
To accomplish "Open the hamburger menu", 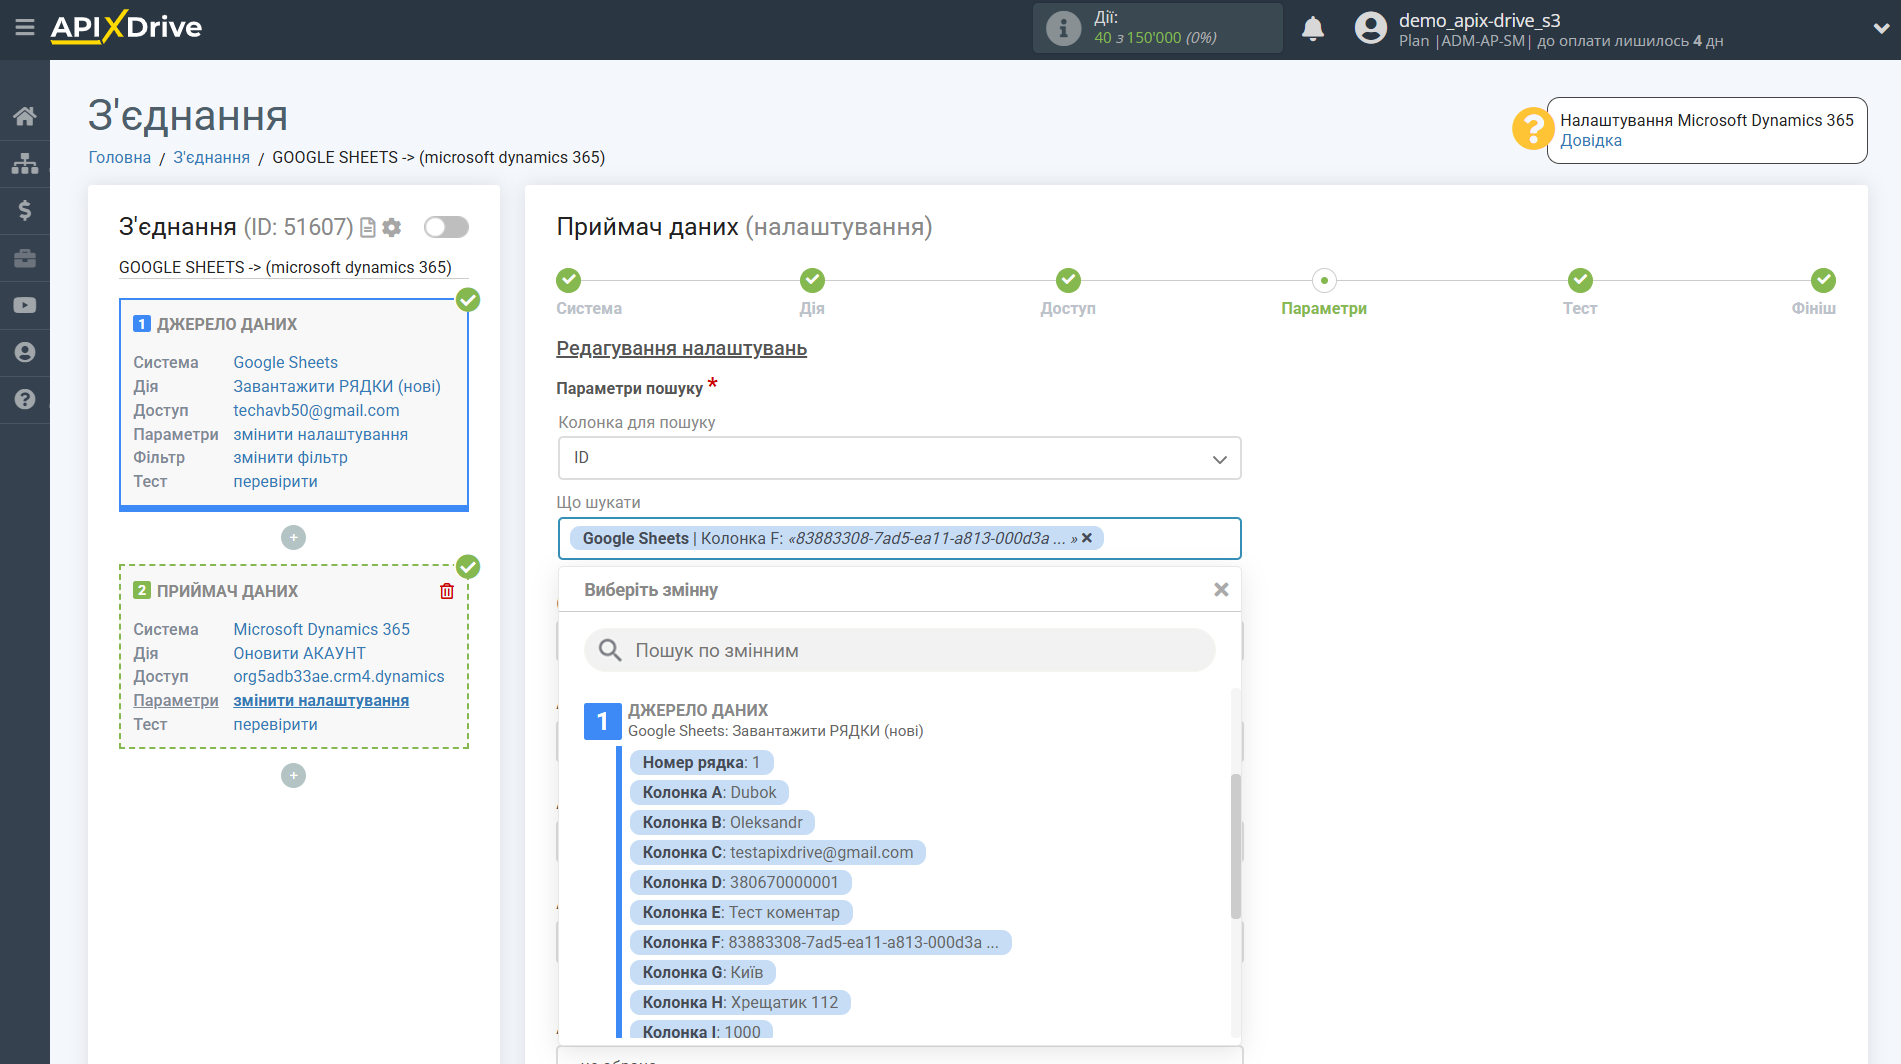I will 25,28.
